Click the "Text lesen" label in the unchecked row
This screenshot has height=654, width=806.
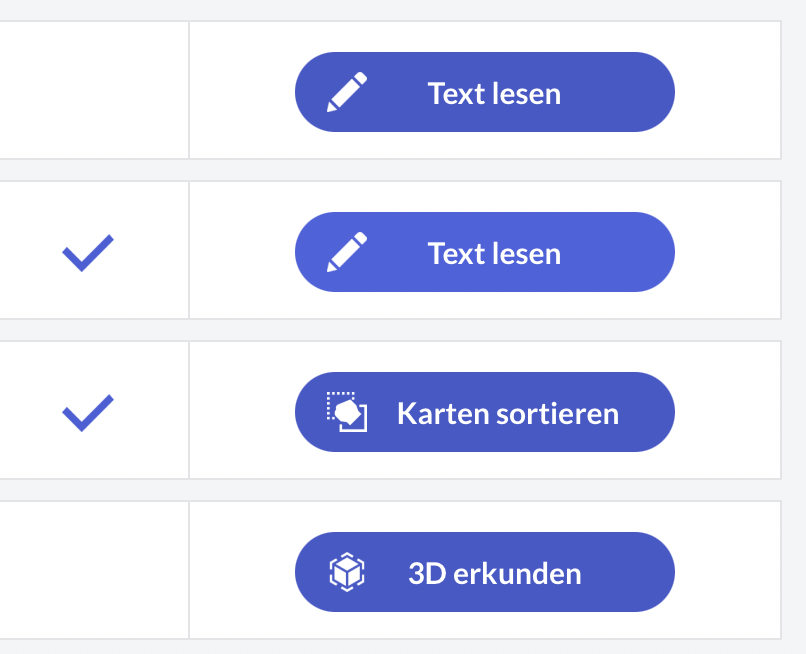pos(494,93)
